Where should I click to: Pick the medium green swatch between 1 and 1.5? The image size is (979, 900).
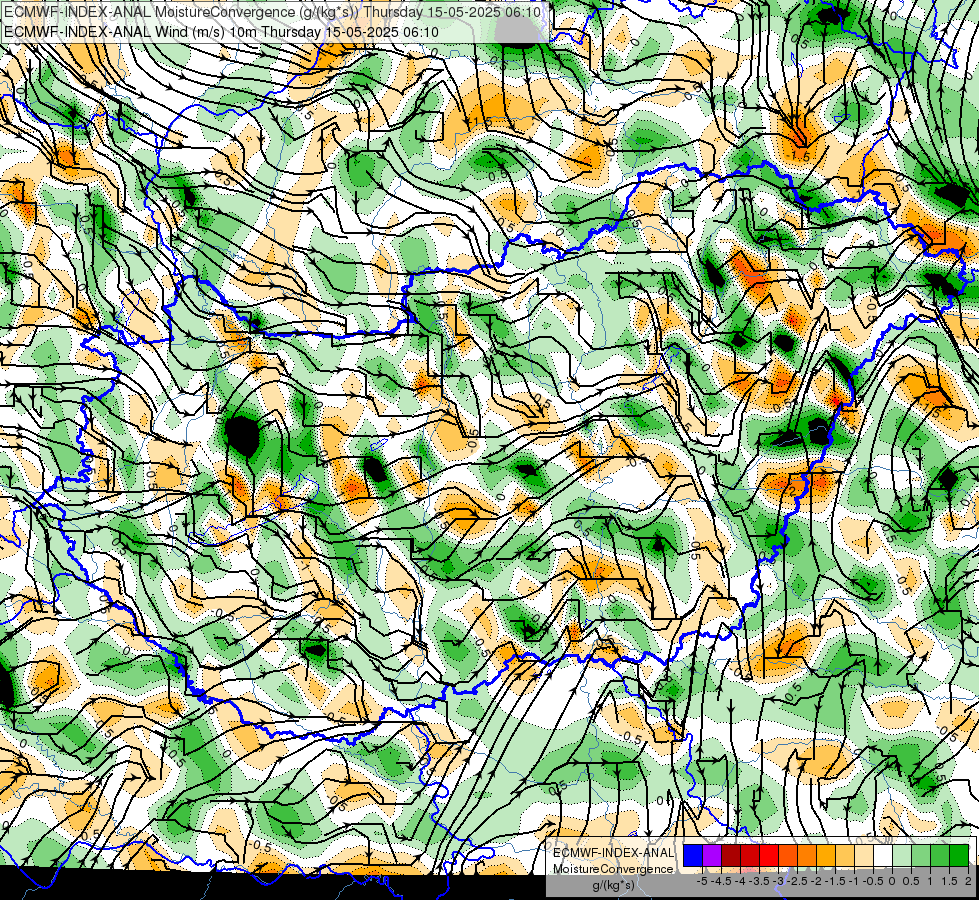click(x=940, y=855)
